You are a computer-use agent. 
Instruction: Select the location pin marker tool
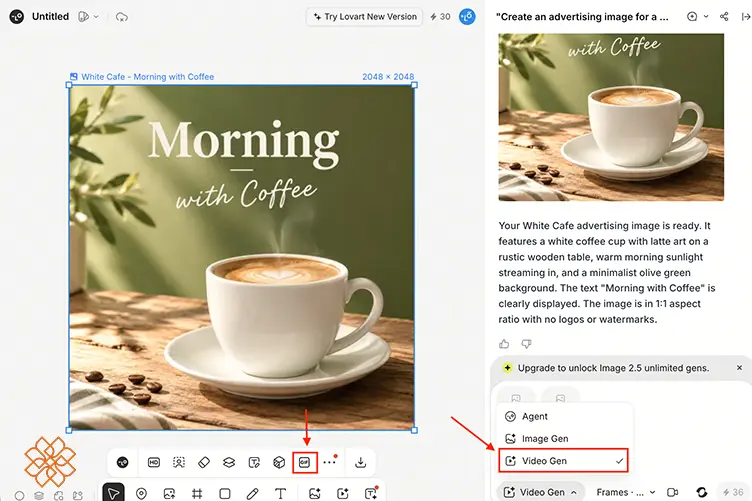pos(141,493)
